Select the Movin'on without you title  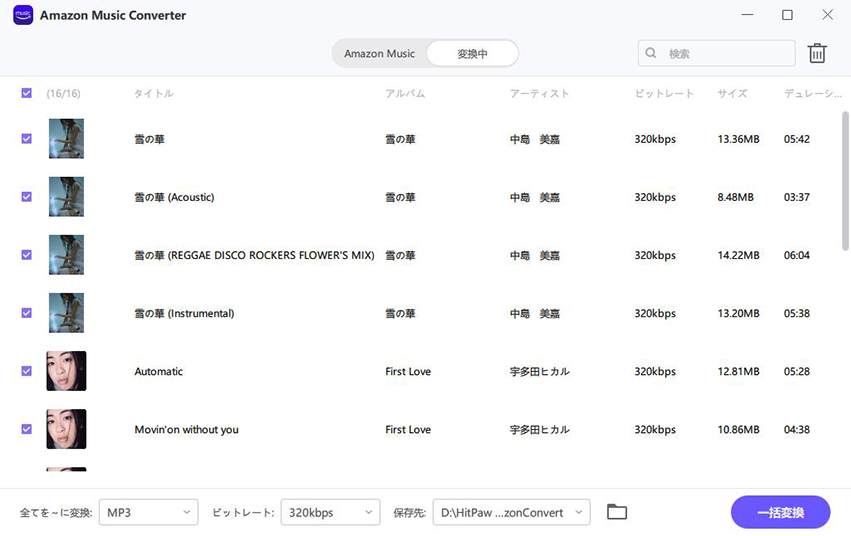point(187,429)
